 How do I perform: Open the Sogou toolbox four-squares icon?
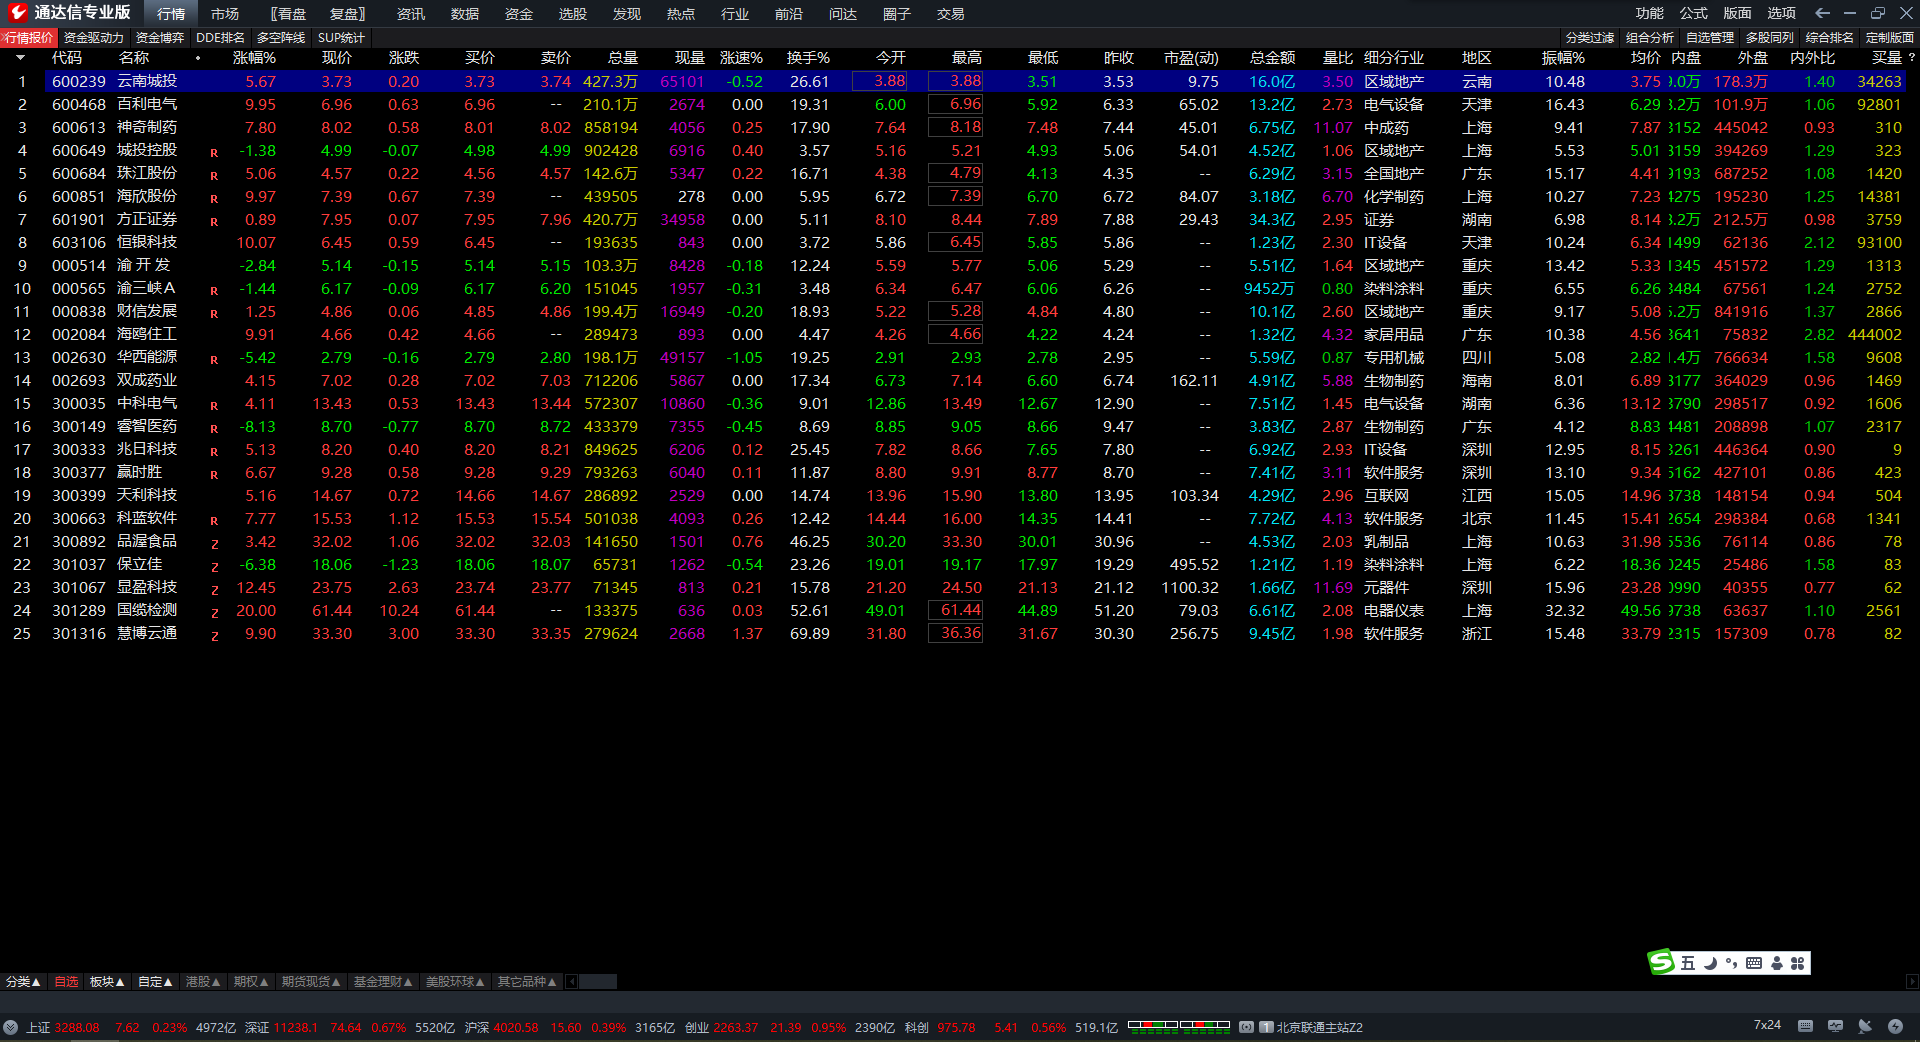click(1798, 963)
